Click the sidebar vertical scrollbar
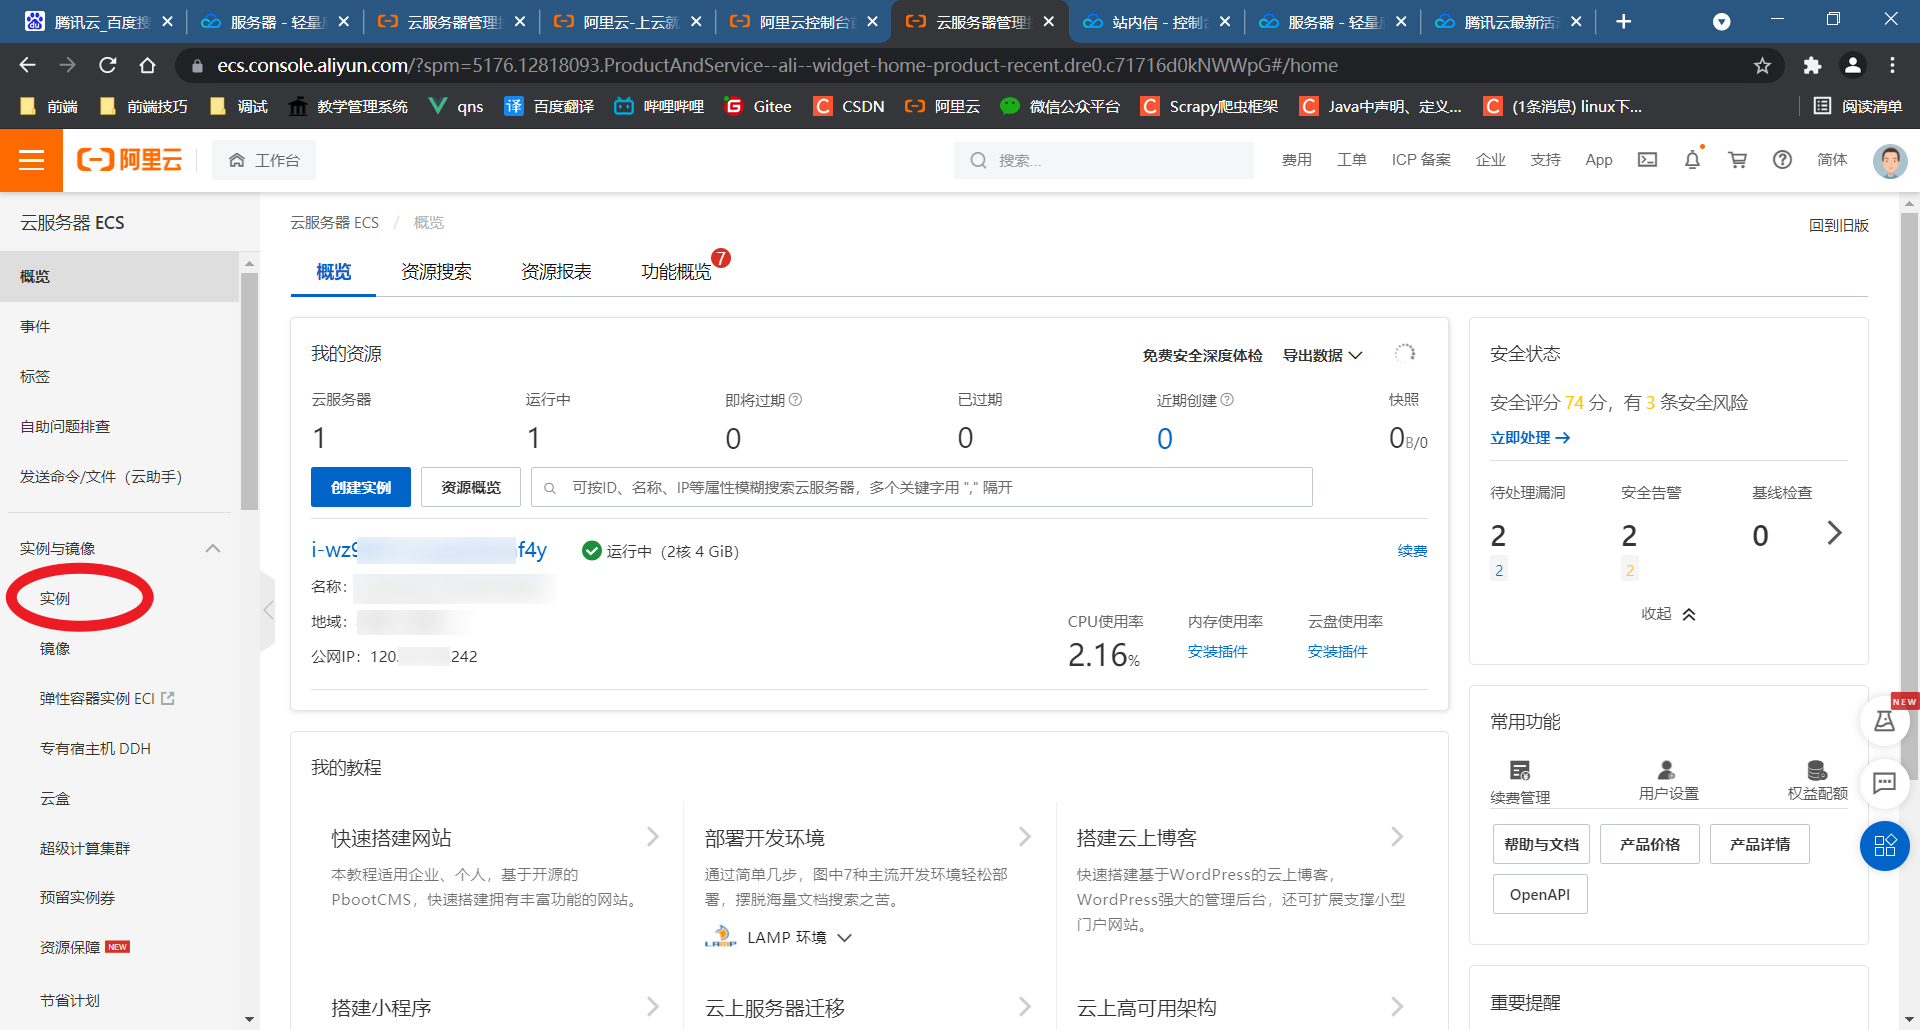This screenshot has width=1920, height=1030. [249, 390]
